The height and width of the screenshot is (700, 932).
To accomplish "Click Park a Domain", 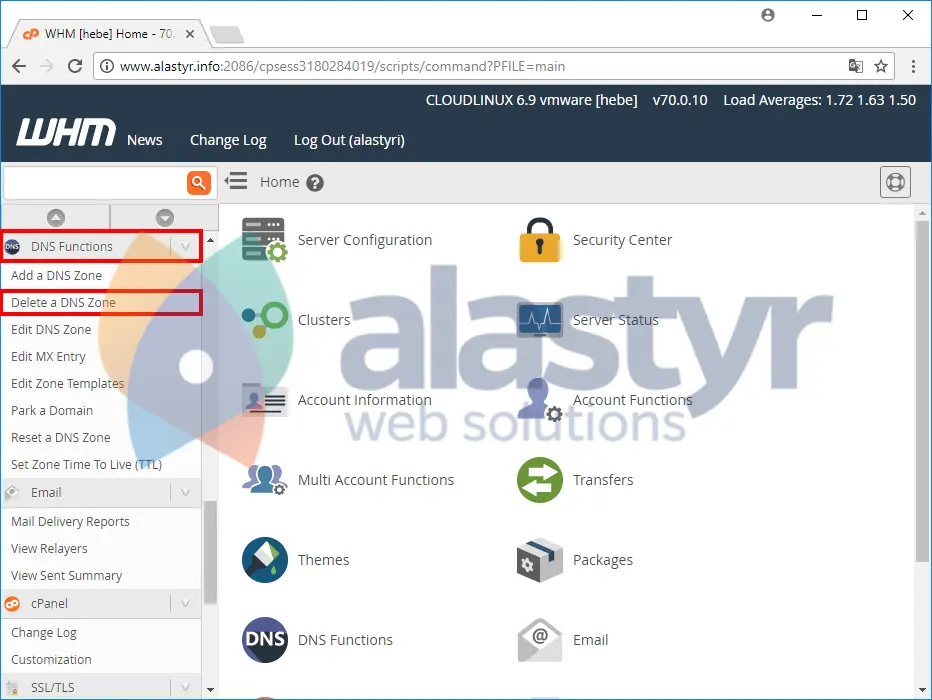I will tap(52, 411).
